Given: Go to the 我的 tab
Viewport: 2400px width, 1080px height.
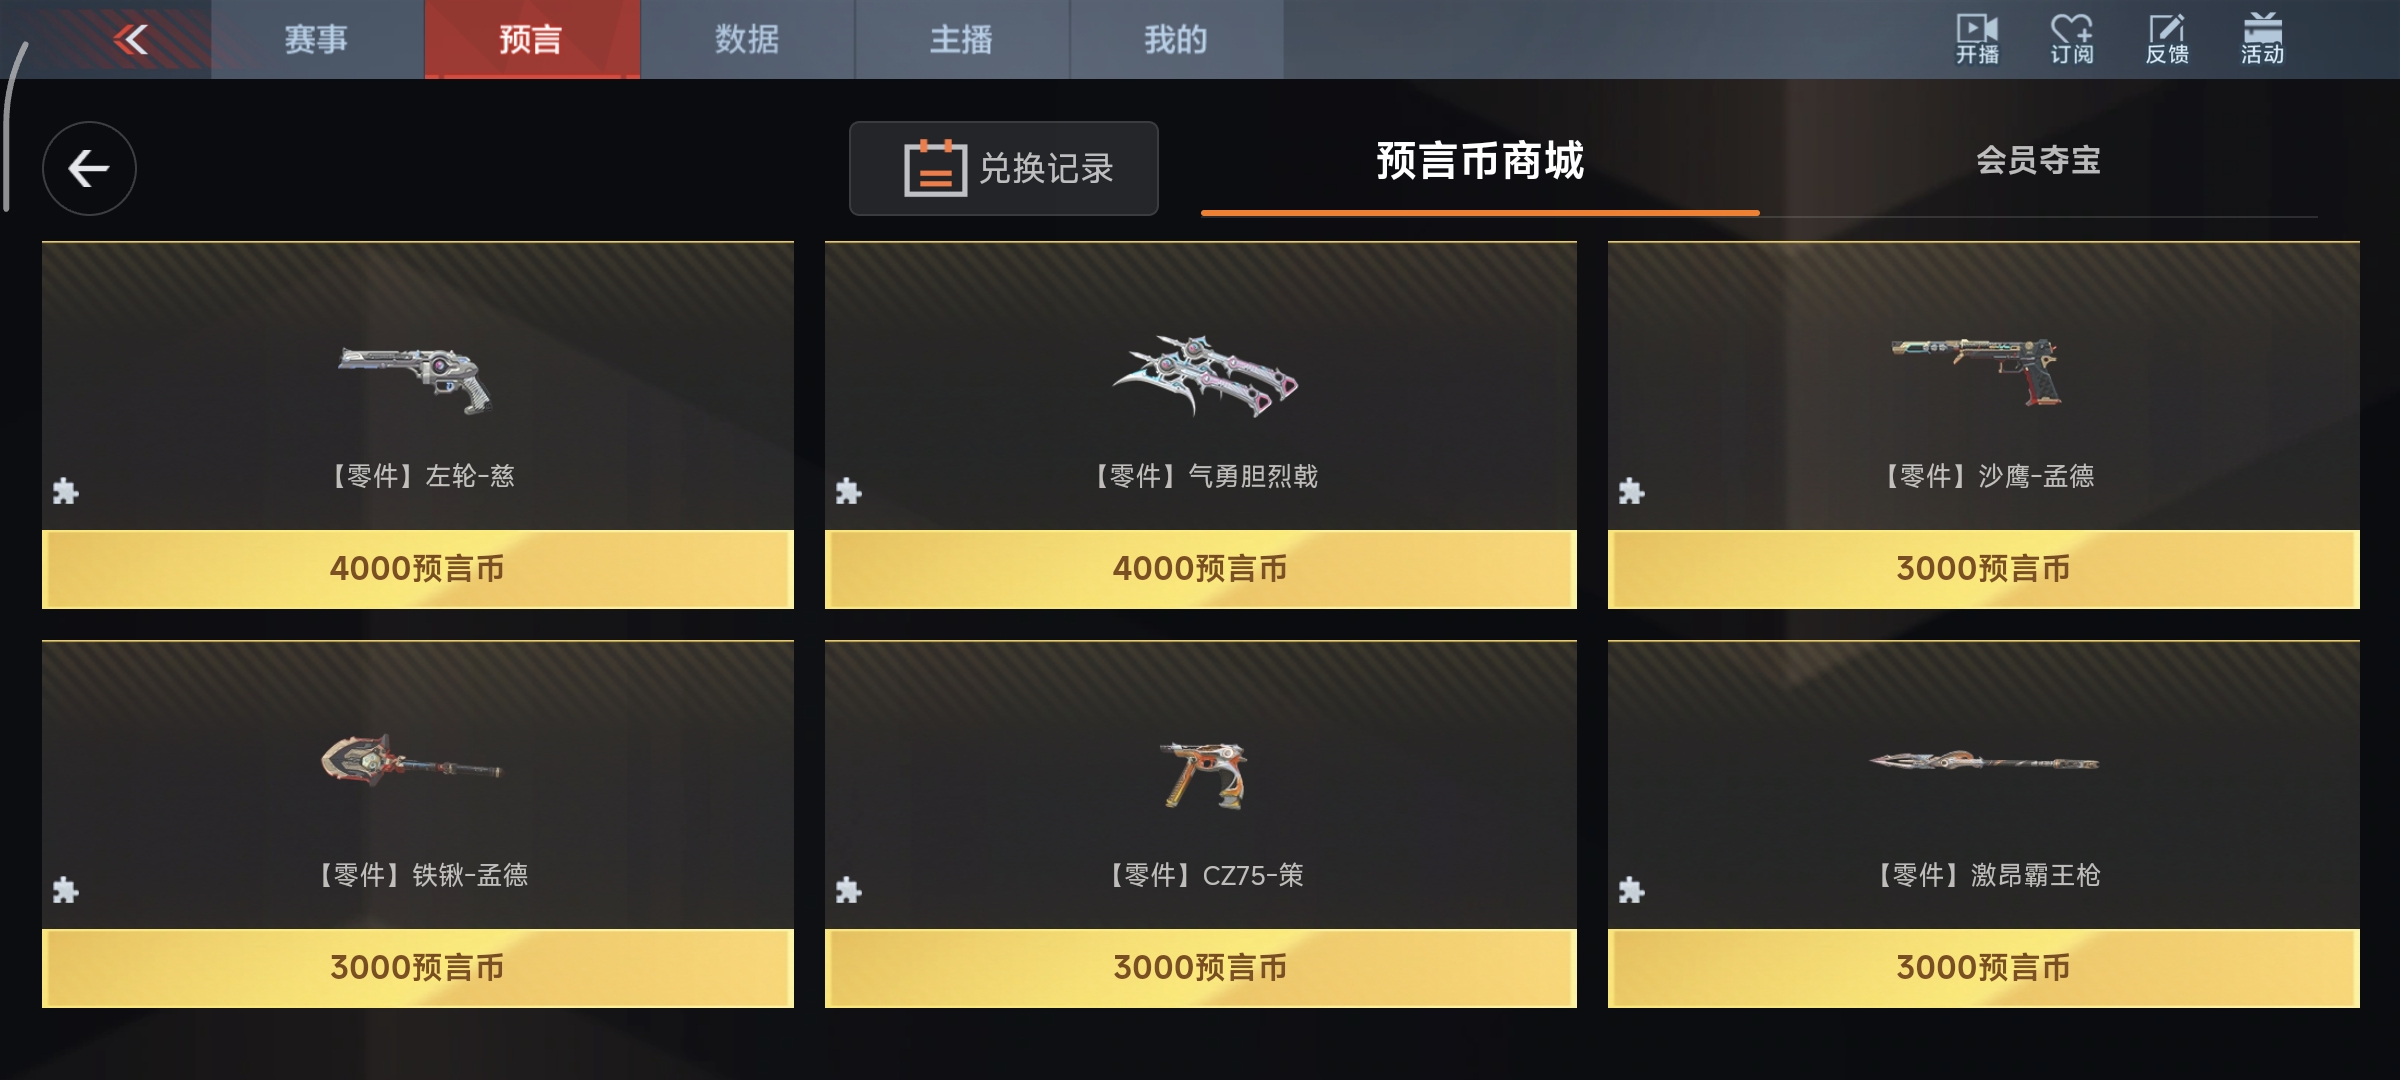Looking at the screenshot, I should (x=1177, y=39).
